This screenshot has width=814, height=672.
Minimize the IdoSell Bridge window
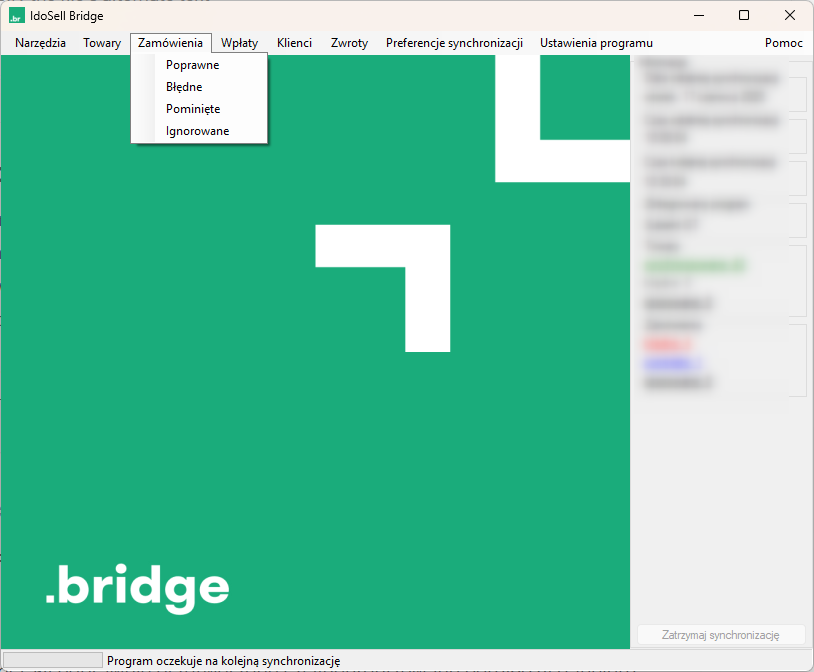point(699,16)
